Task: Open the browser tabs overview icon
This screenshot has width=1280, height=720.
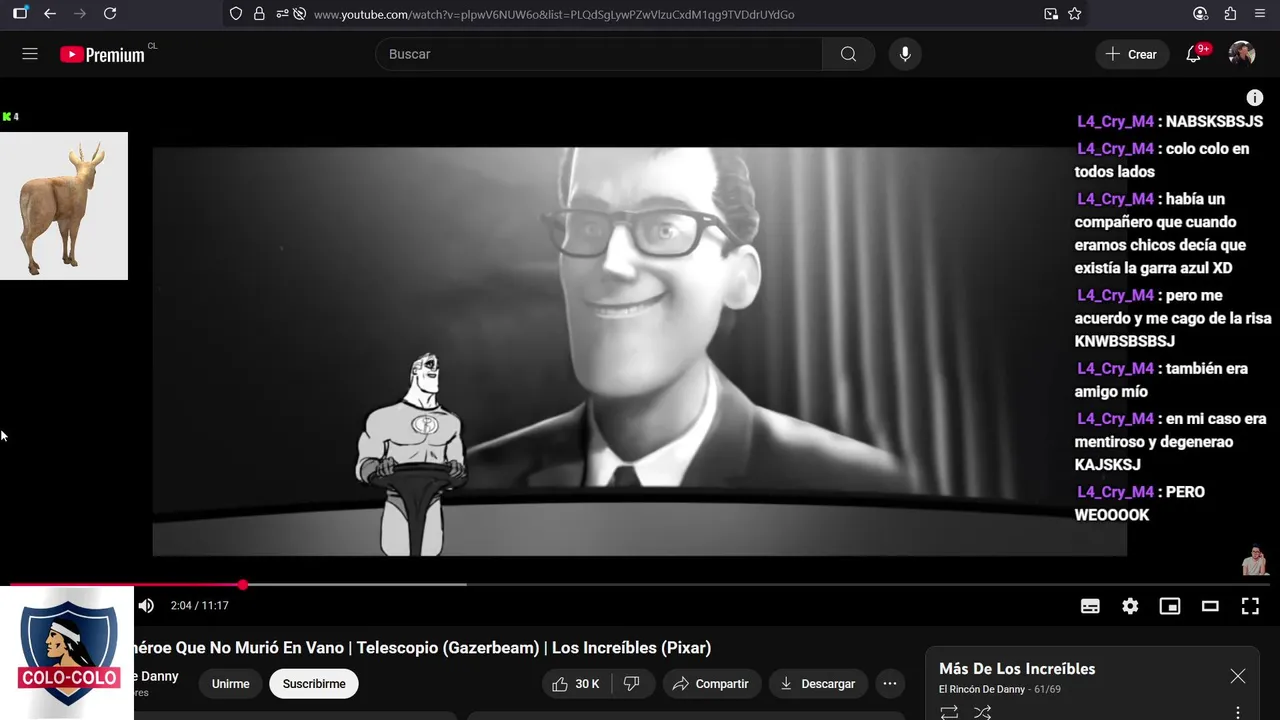Action: (x=20, y=14)
